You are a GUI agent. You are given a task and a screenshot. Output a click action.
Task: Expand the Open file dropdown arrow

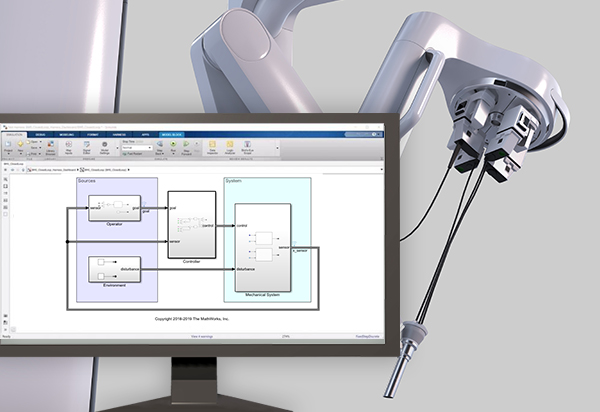38,143
